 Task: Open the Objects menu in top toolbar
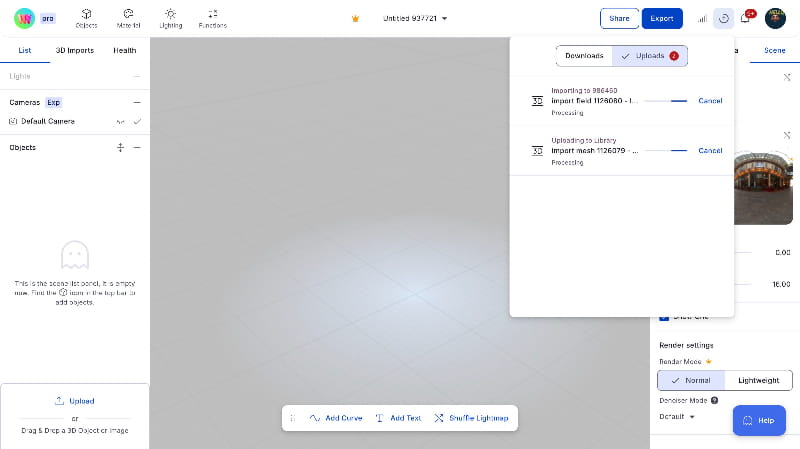[86, 18]
